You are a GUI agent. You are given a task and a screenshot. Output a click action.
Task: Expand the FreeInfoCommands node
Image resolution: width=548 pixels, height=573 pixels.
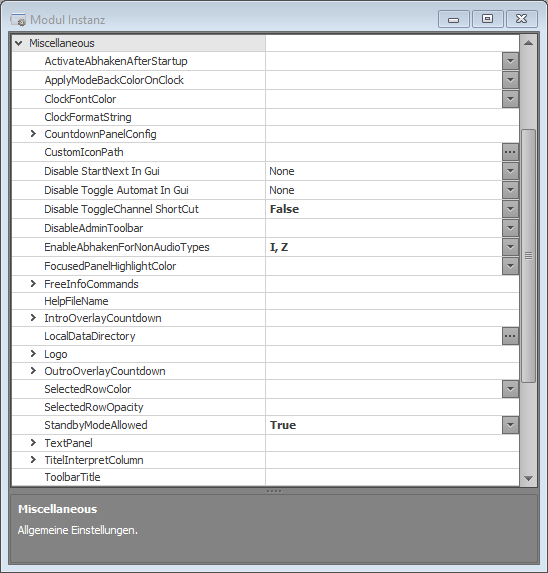33,284
